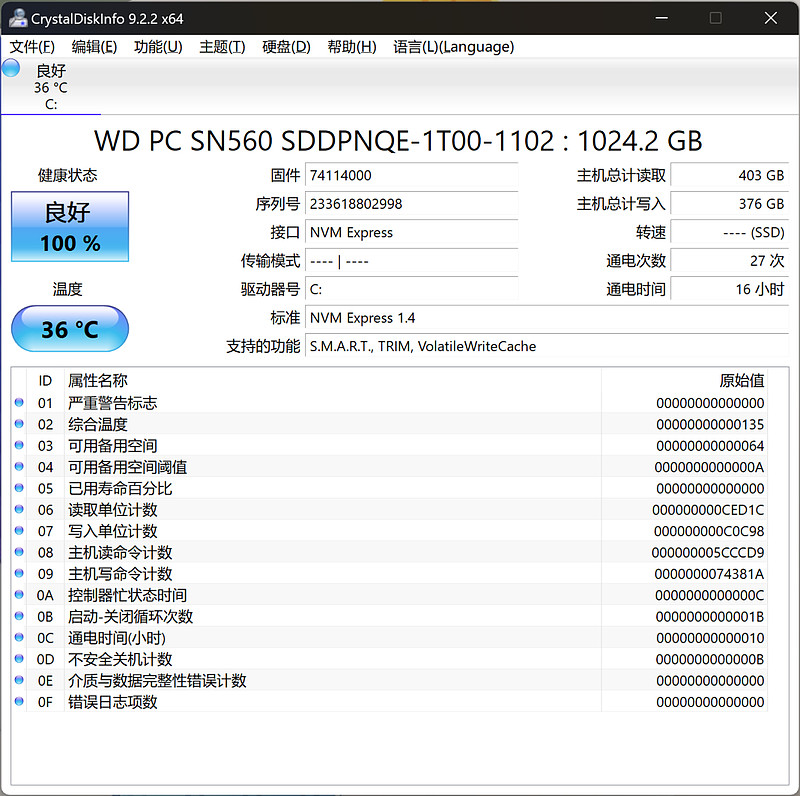Click status dot for 写入单位计数 row
800x796 pixels.
[x=19, y=531]
